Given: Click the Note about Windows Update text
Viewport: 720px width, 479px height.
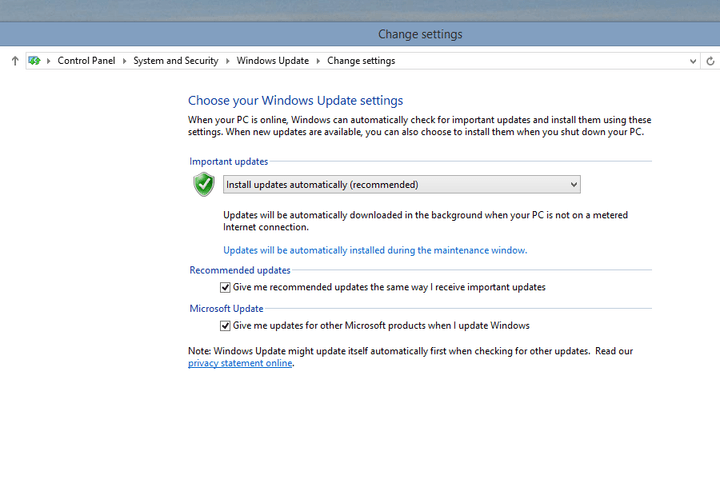Looking at the screenshot, I should 411,357.
